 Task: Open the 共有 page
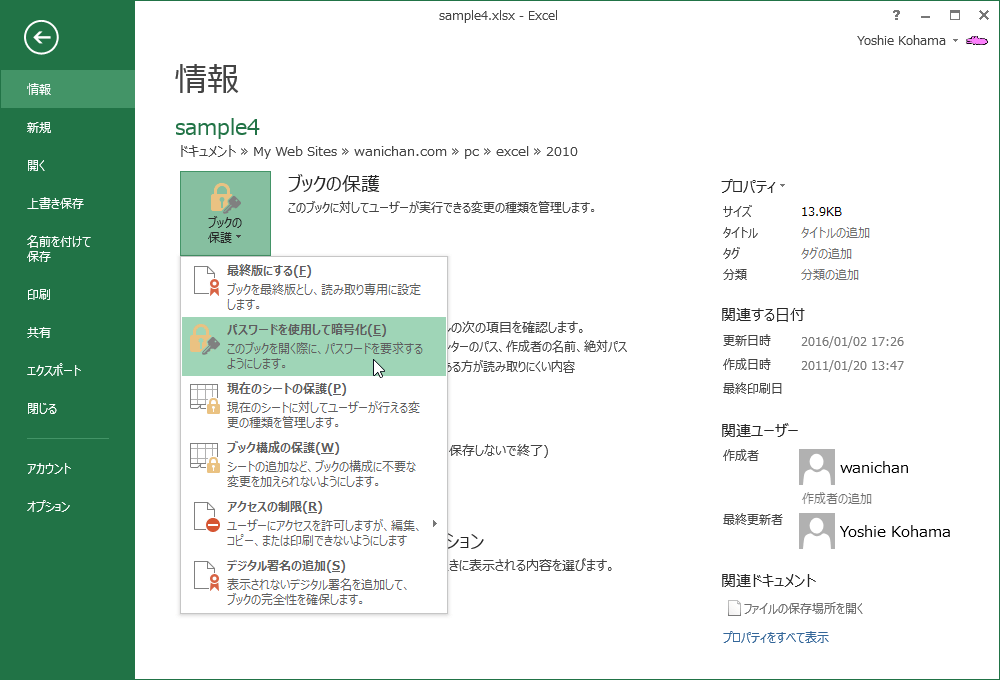click(68, 332)
